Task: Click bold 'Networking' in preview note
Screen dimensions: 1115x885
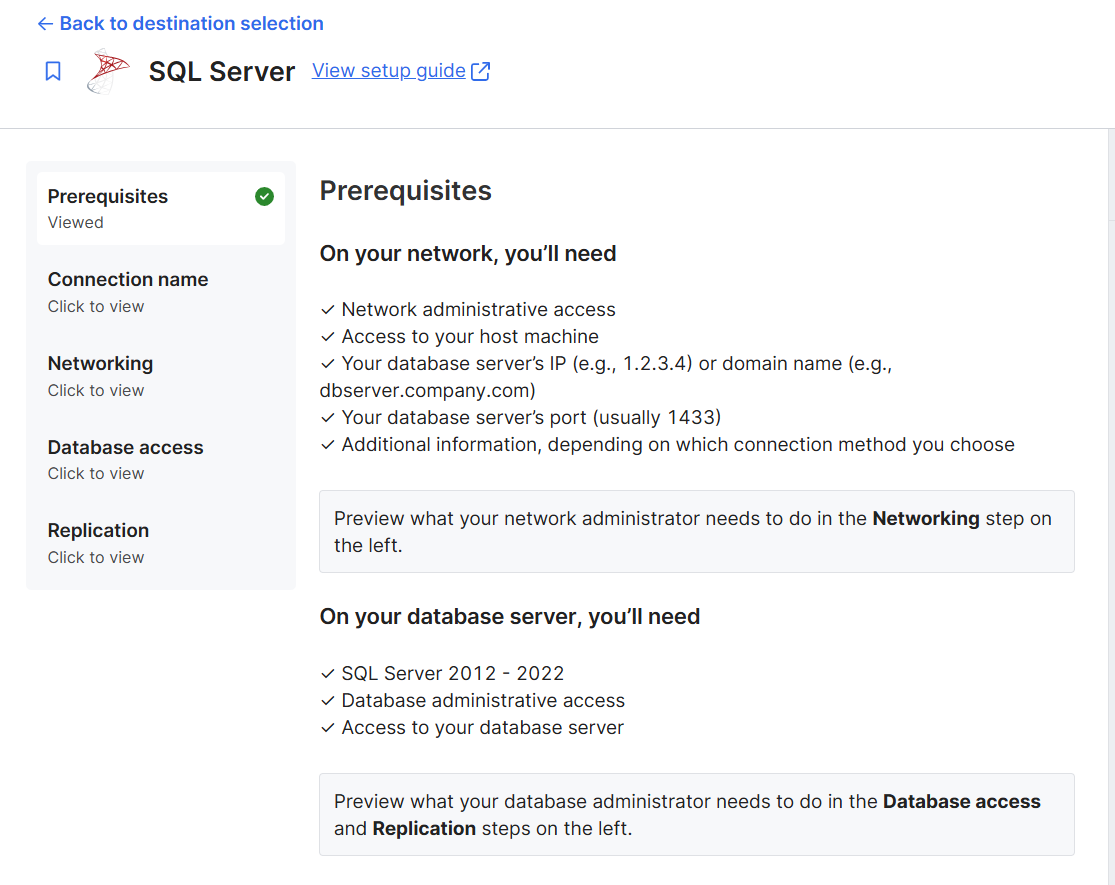Action: [926, 518]
